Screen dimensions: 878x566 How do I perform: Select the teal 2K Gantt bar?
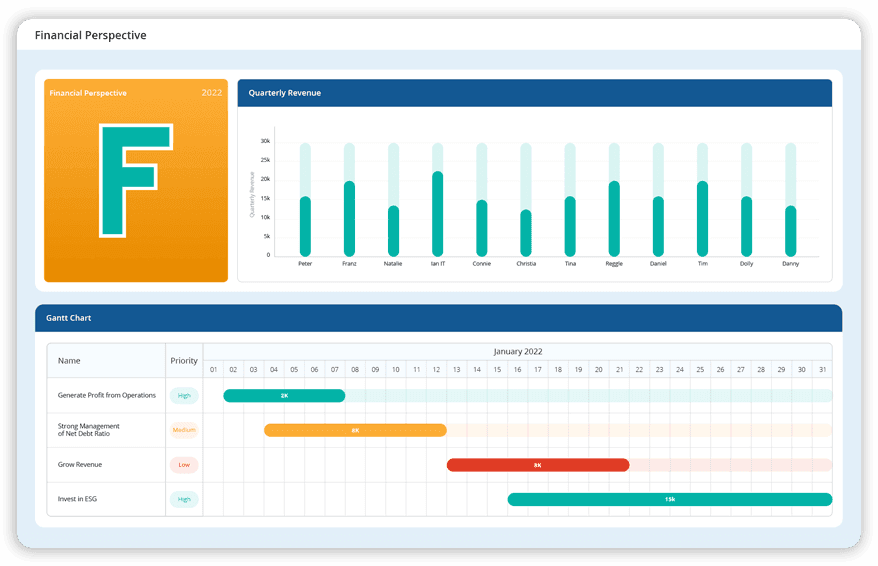pyautogui.click(x=284, y=396)
